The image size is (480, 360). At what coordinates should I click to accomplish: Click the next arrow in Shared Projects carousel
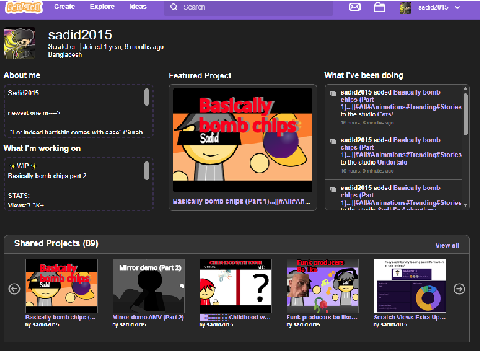coord(459,289)
